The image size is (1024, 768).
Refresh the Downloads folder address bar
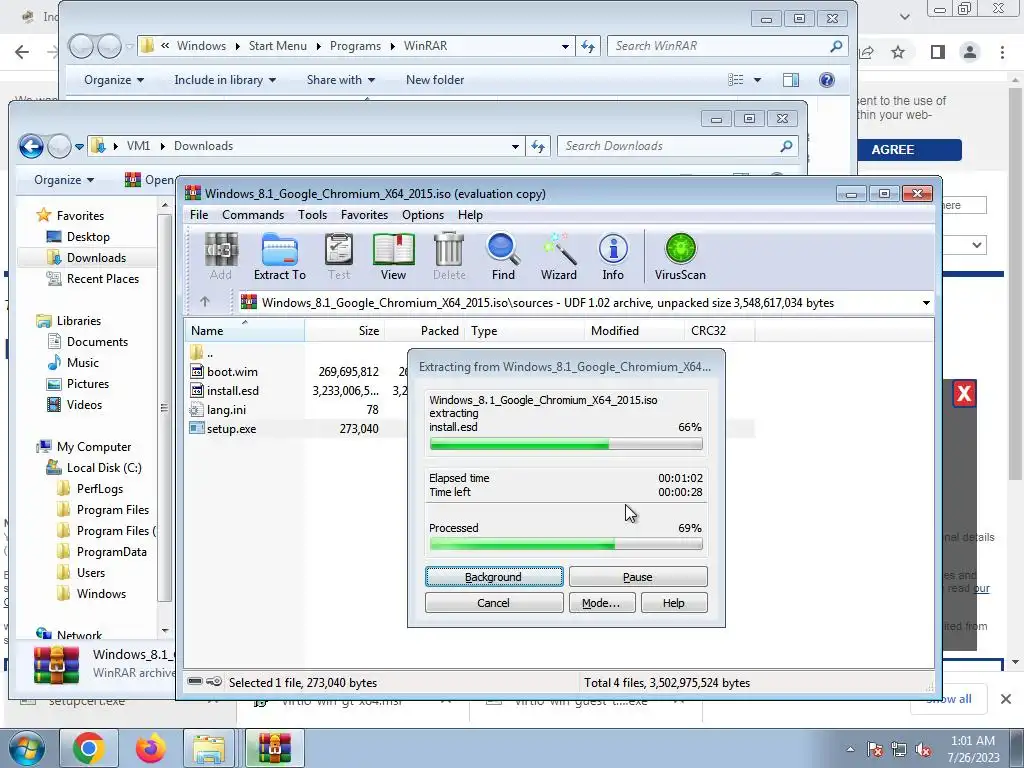538,146
